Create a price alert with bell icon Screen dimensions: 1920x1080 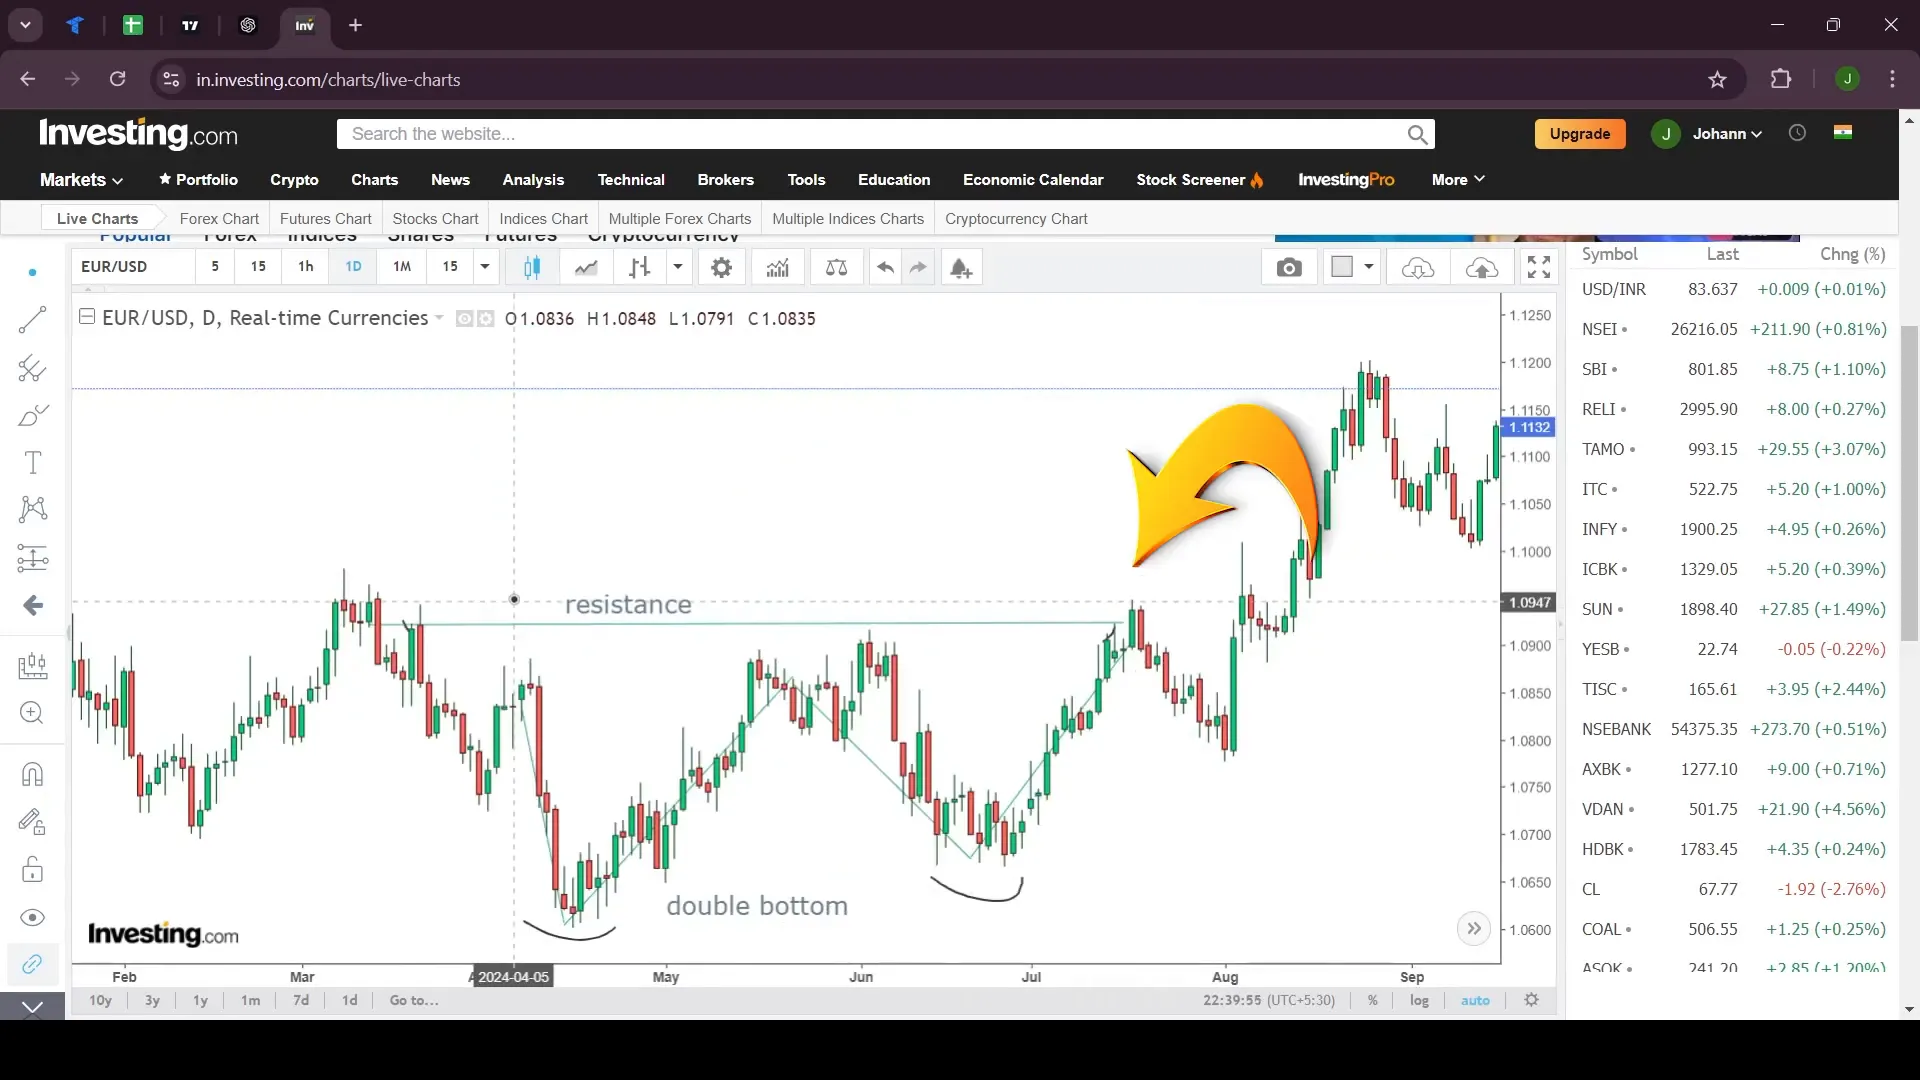coord(960,267)
